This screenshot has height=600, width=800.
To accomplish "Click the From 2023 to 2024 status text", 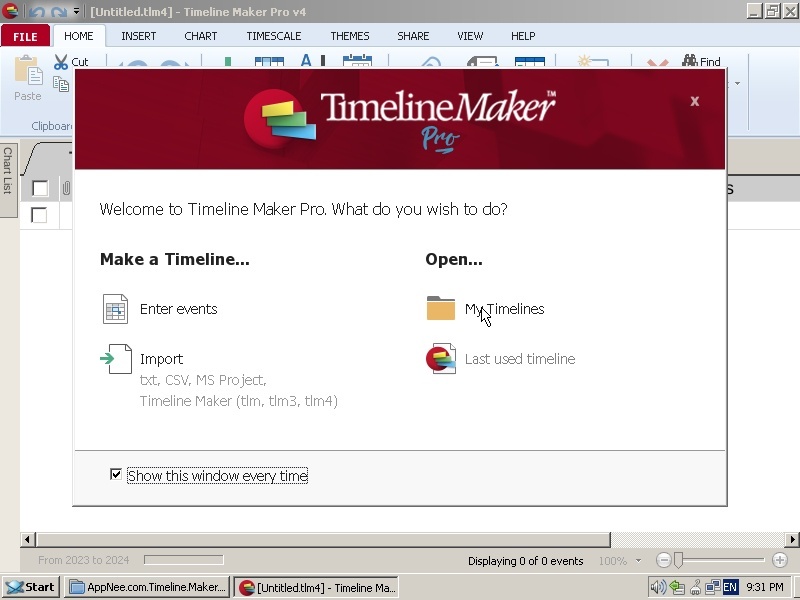I will pos(84,560).
